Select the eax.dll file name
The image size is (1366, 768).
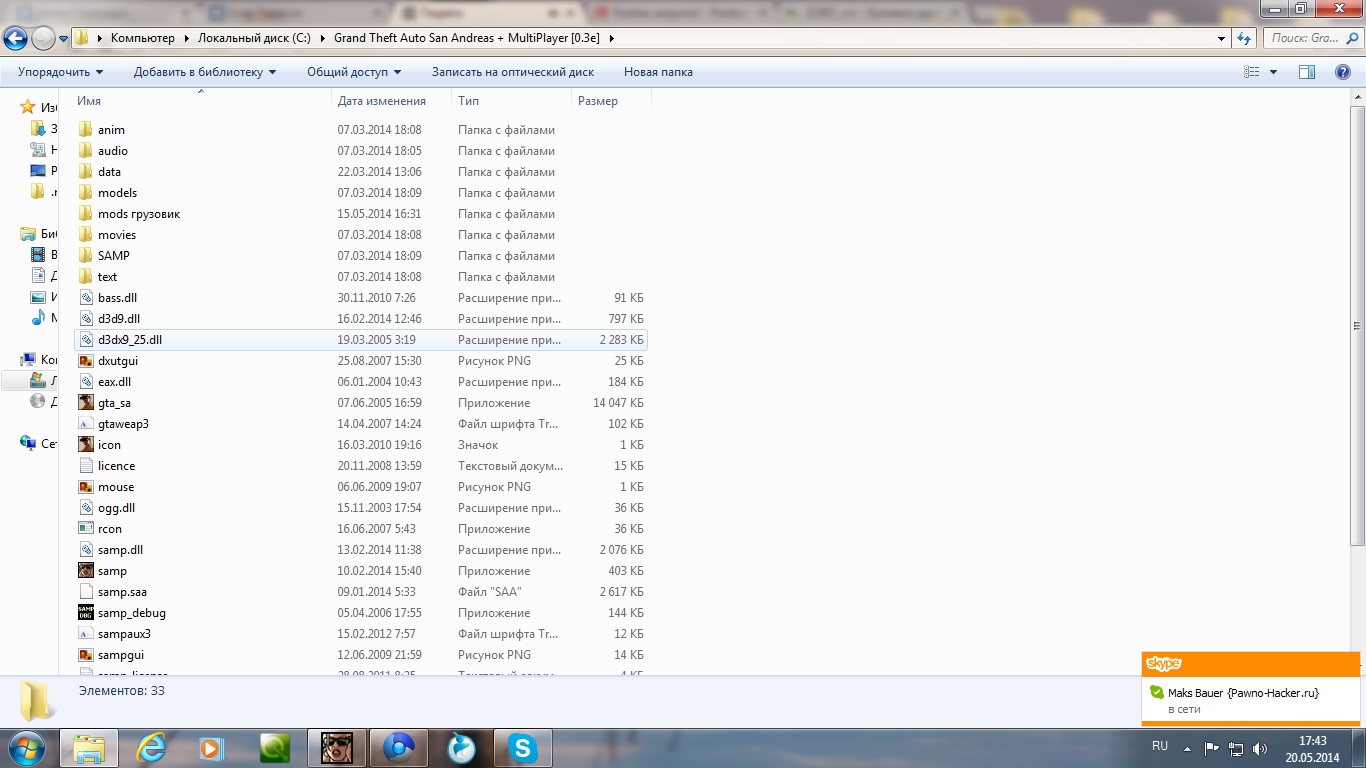[x=114, y=382]
